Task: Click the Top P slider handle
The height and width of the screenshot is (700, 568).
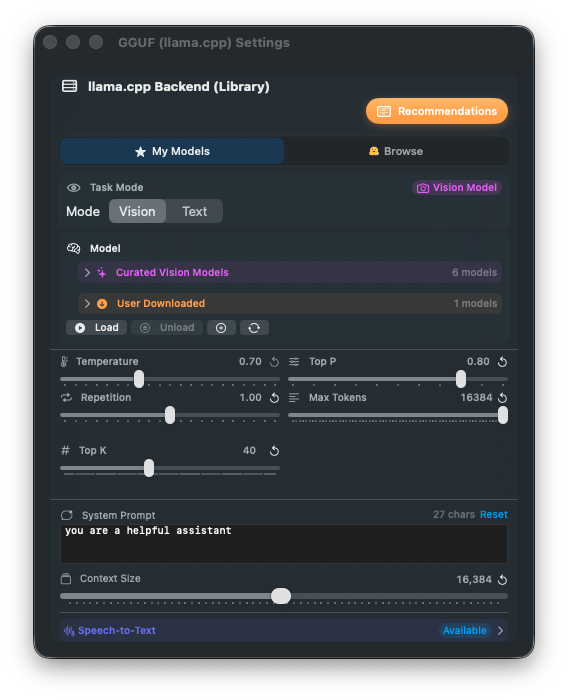Action: [x=461, y=379]
